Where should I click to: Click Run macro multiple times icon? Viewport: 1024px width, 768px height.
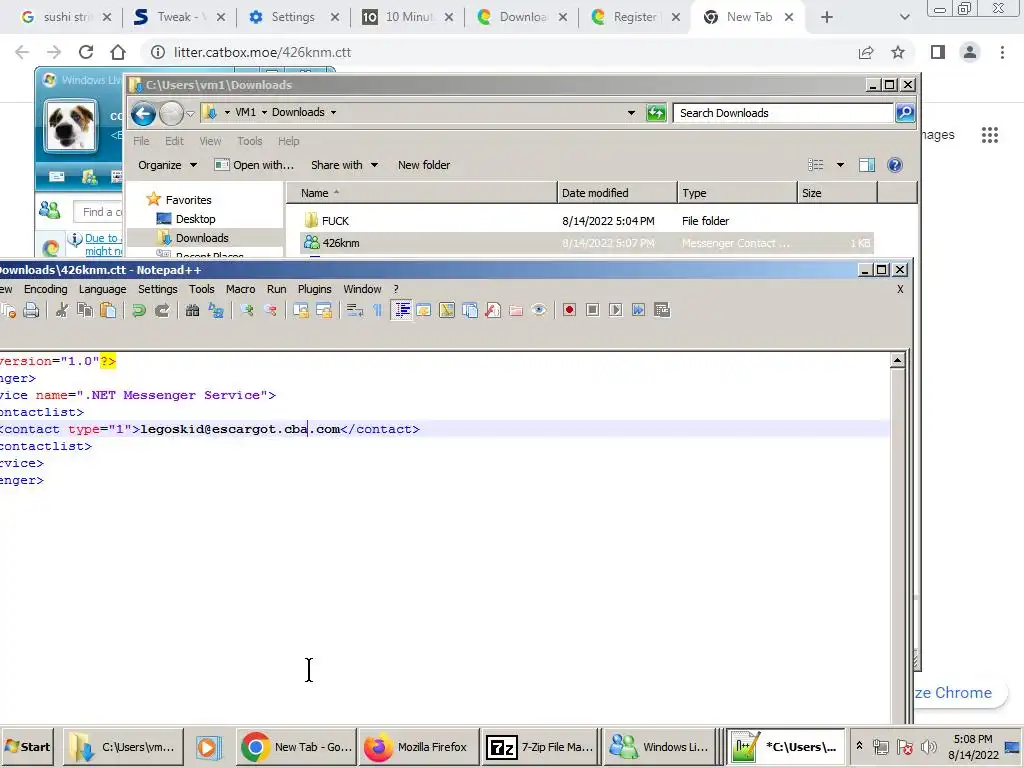(x=639, y=310)
